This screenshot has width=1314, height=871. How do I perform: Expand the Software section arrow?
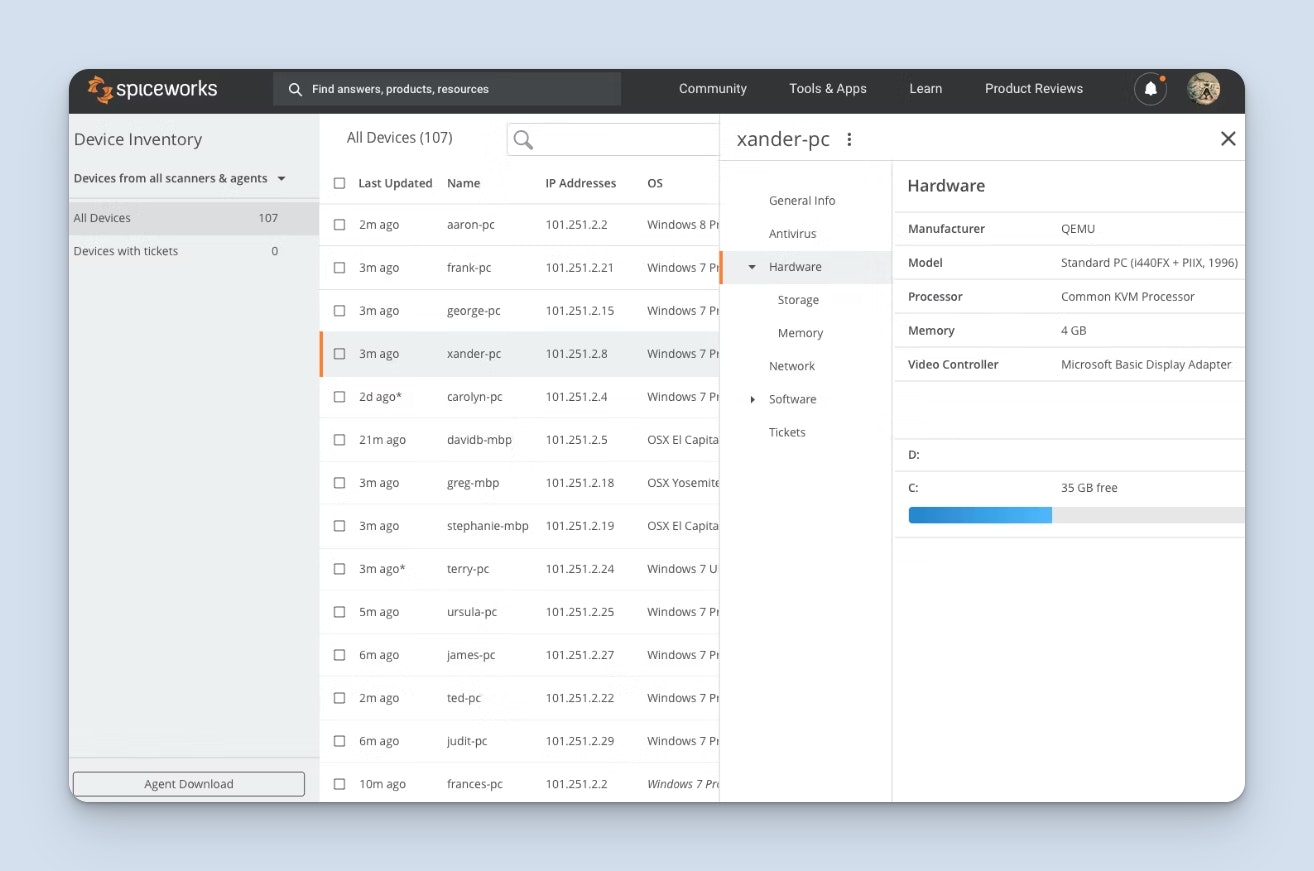click(752, 400)
